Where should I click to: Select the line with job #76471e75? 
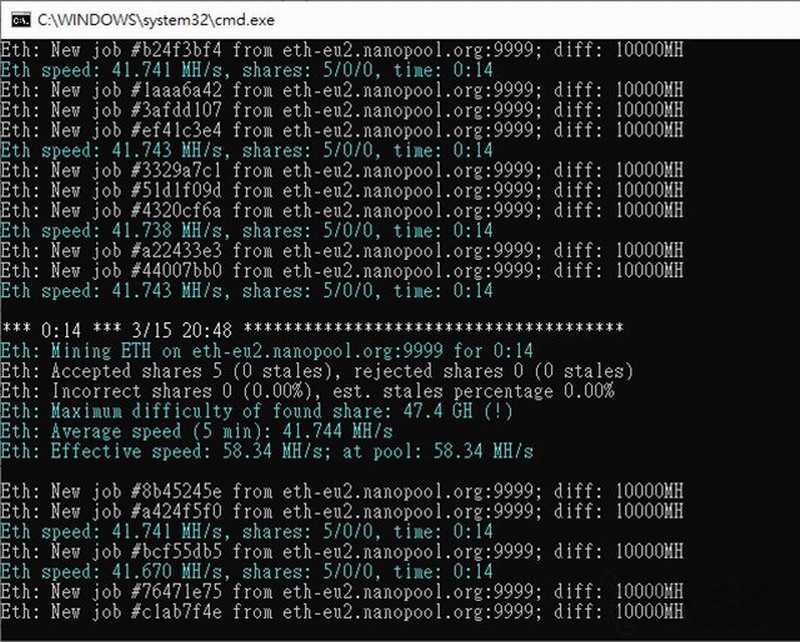[x=342, y=592]
